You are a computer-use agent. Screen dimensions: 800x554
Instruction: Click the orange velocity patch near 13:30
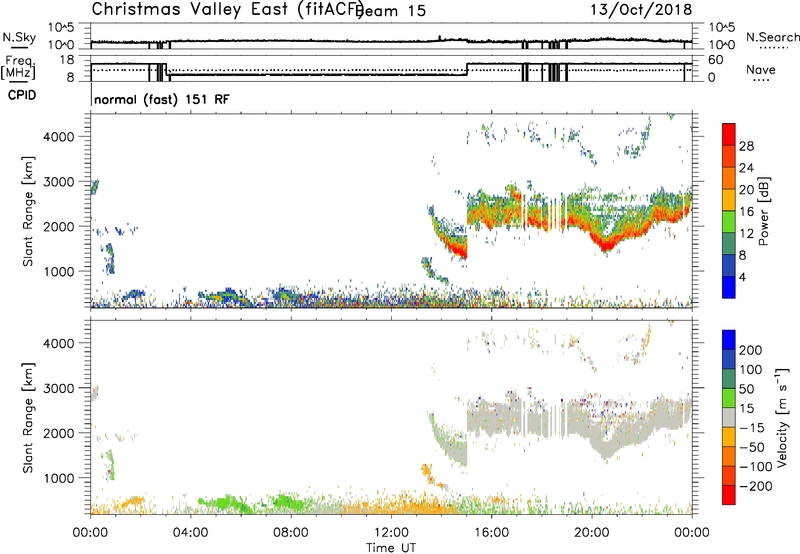tap(427, 471)
